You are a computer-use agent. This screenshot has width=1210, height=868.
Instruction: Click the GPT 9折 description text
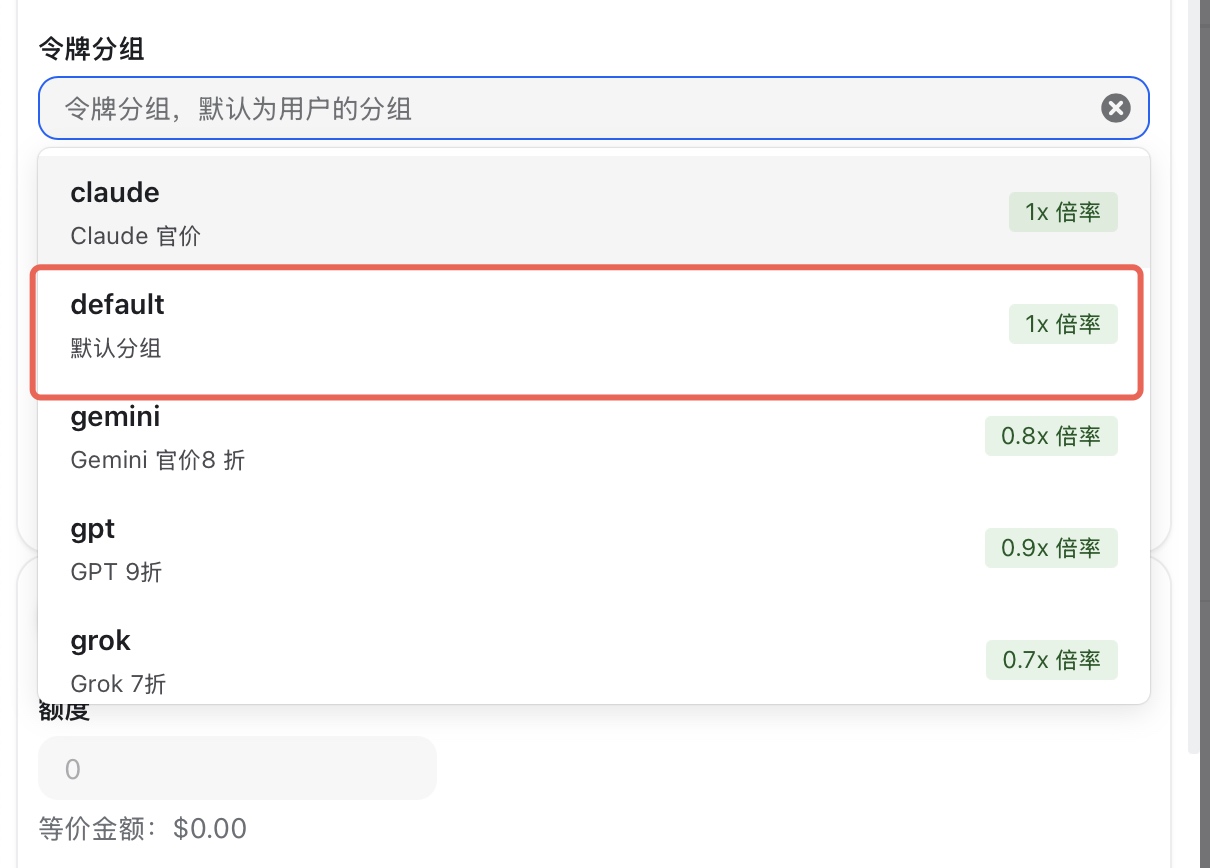pyautogui.click(x=116, y=573)
